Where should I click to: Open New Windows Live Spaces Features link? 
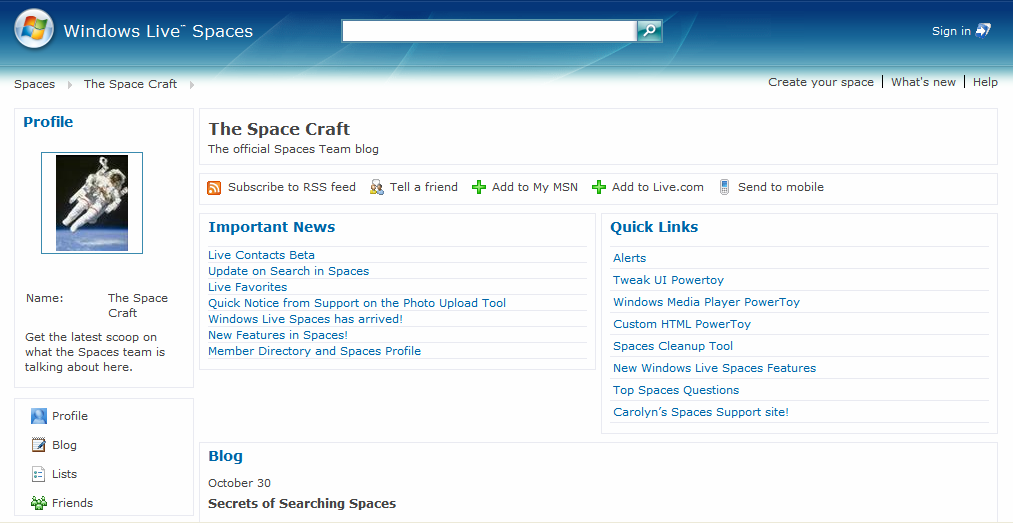pyautogui.click(x=715, y=368)
